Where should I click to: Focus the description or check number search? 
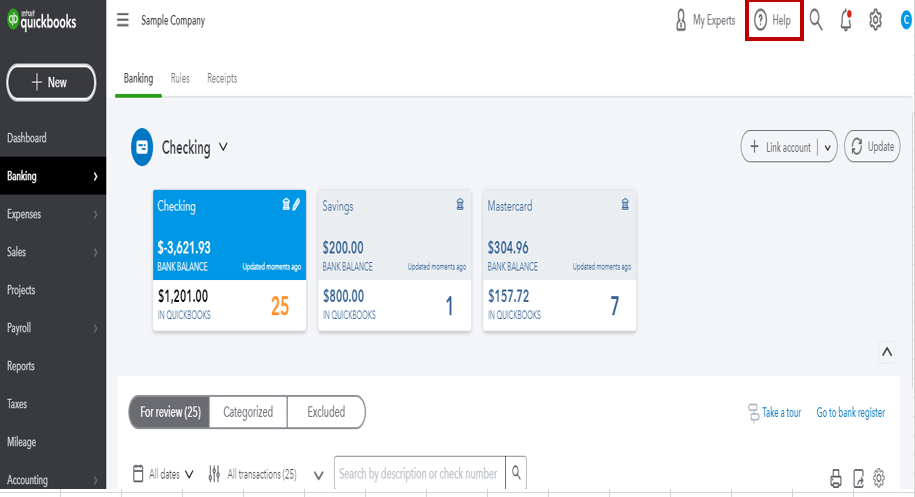coord(420,473)
